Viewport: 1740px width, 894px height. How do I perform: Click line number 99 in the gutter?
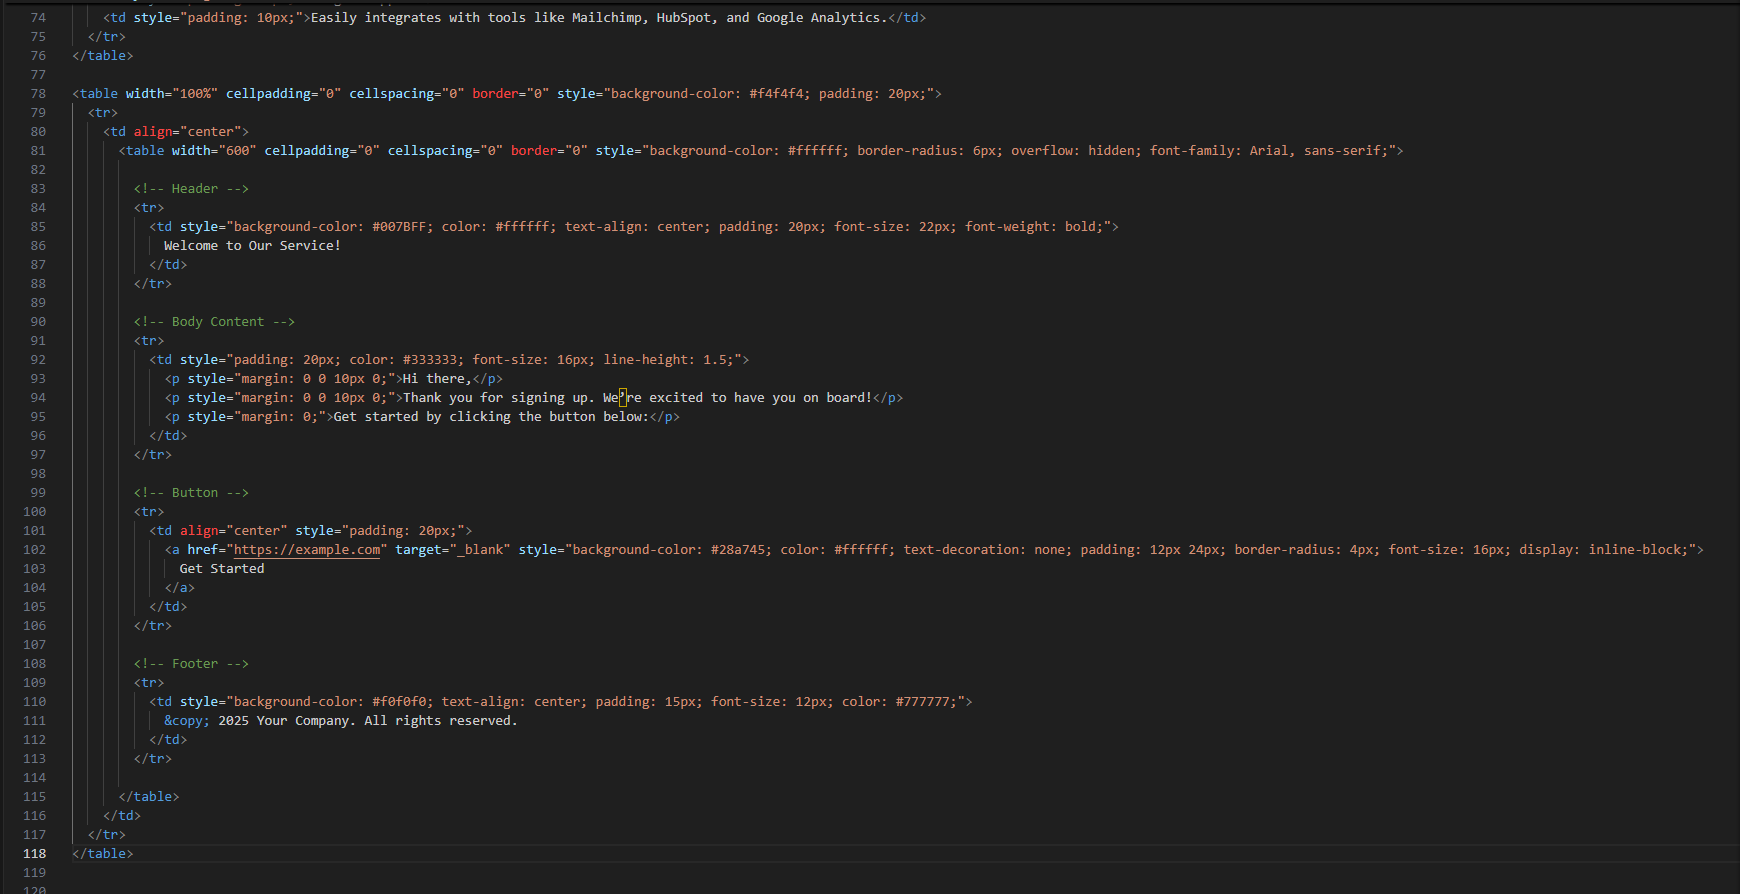38,493
